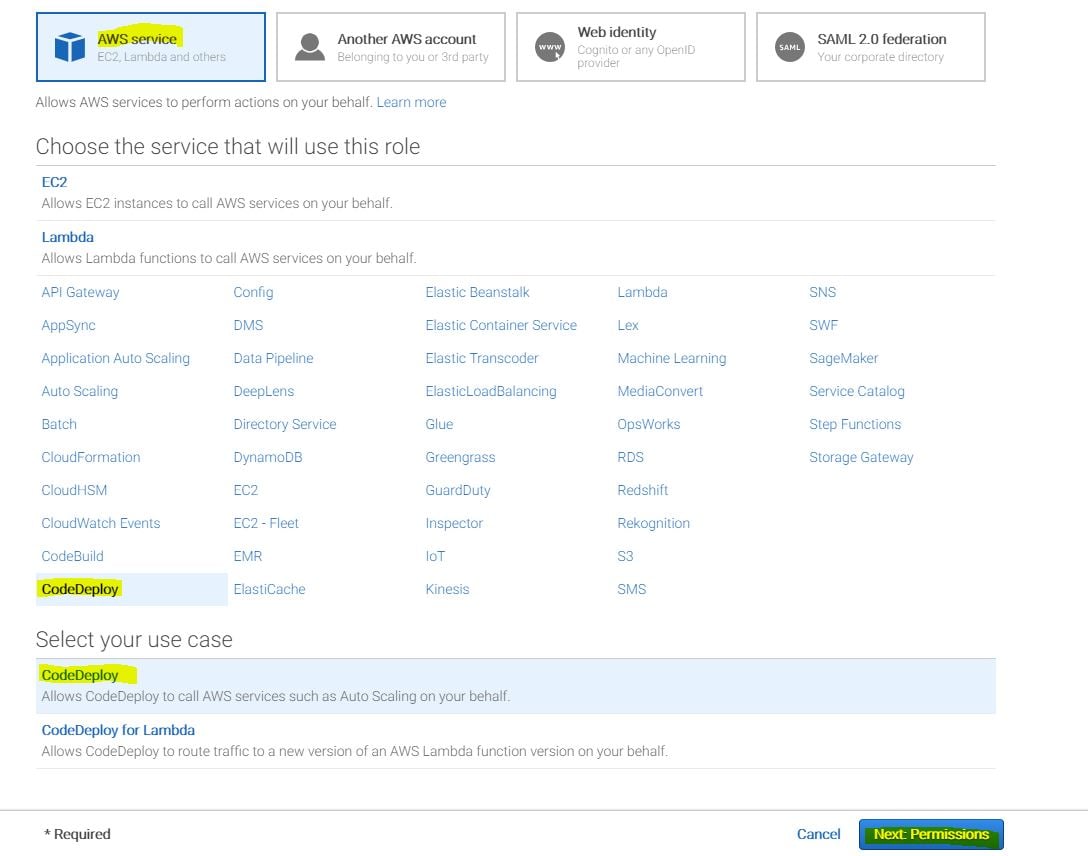
Task: Open the Learn more link
Action: 411,102
